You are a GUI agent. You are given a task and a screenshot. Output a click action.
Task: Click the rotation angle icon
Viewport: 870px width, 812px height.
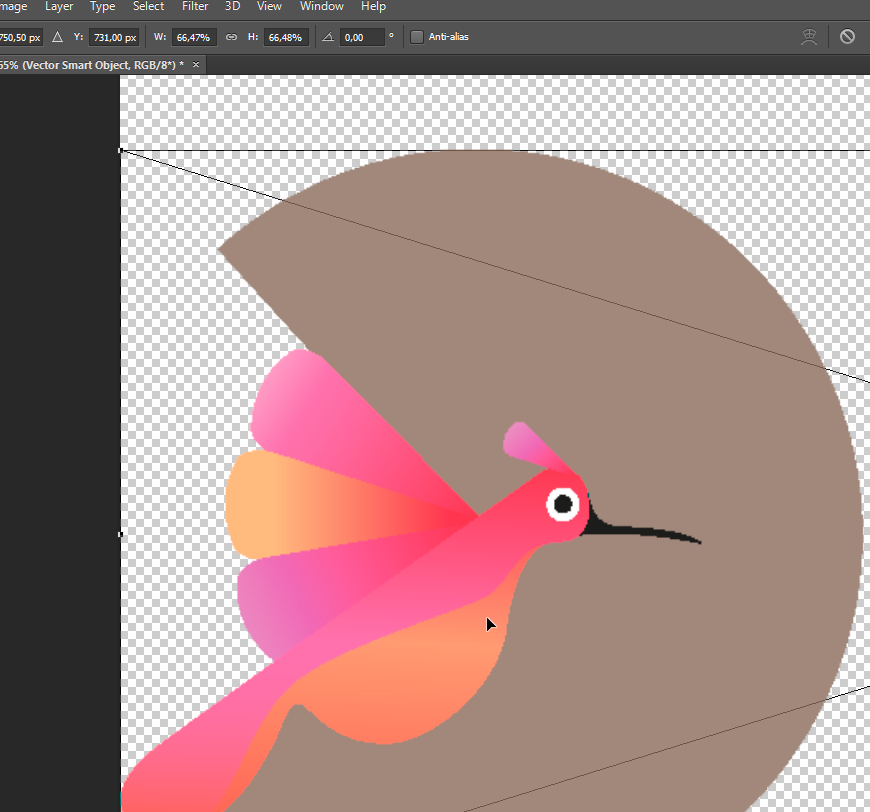327,37
